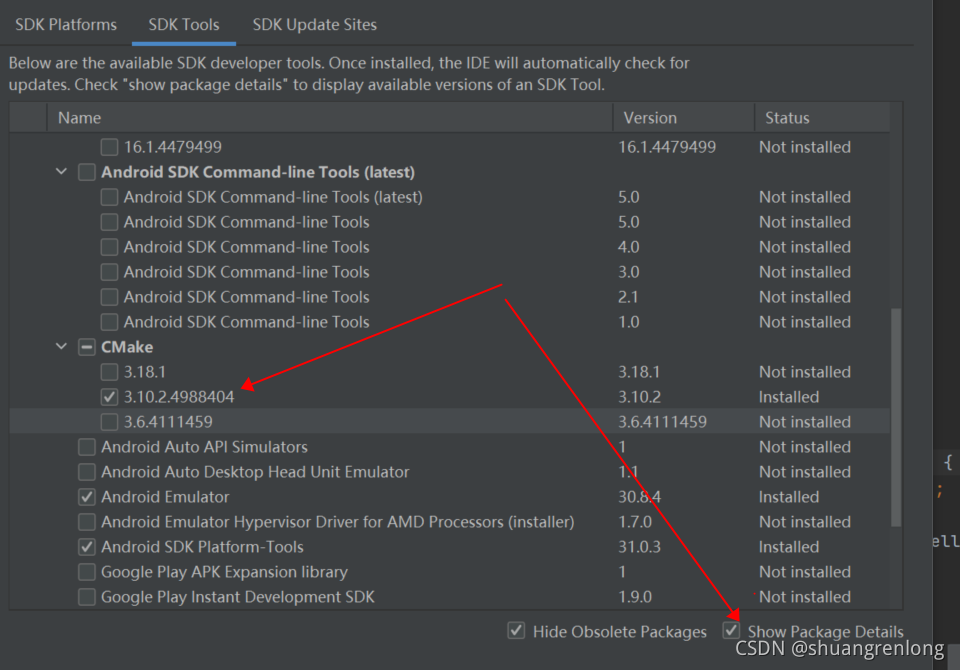960x670 pixels.
Task: Open the SDK Update Sites tab
Action: click(314, 24)
